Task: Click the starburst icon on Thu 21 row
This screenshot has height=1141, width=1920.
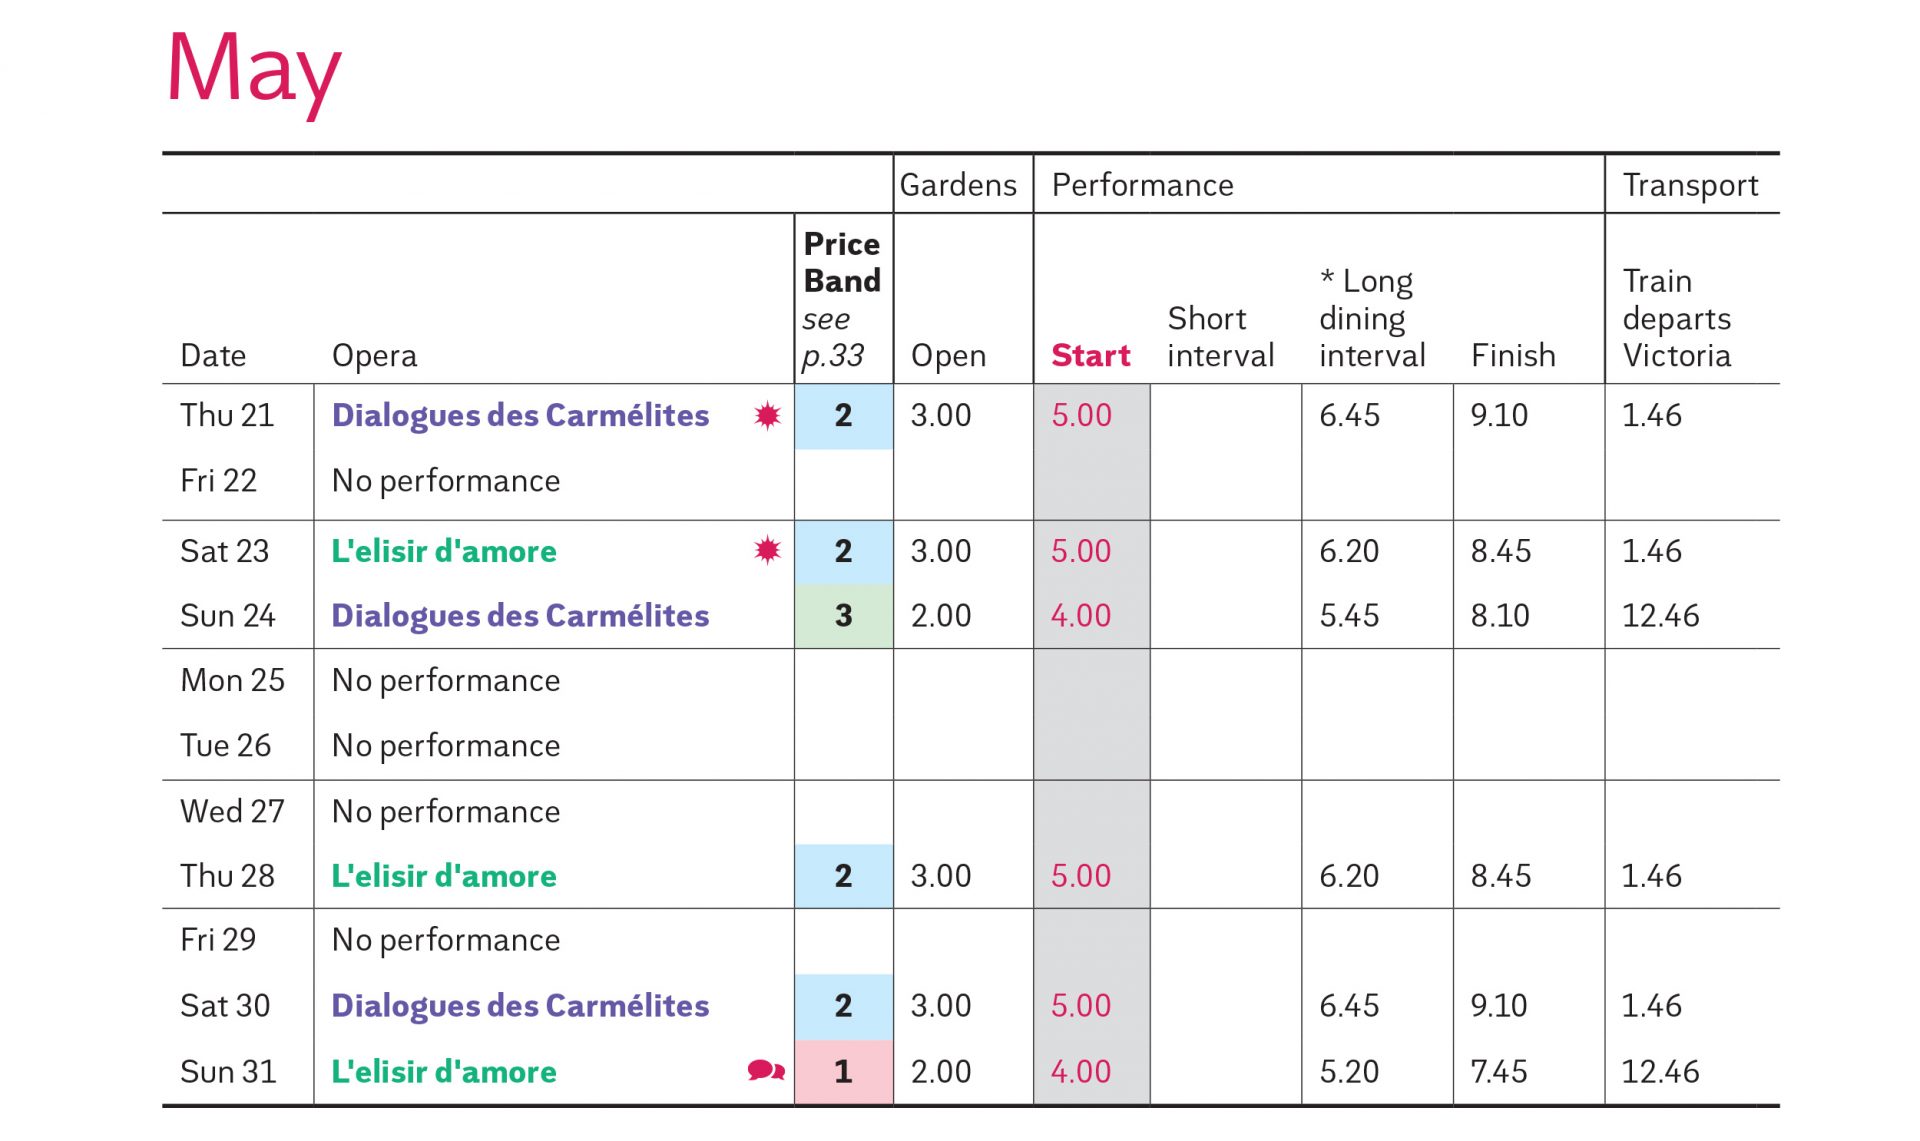Action: pos(767,415)
